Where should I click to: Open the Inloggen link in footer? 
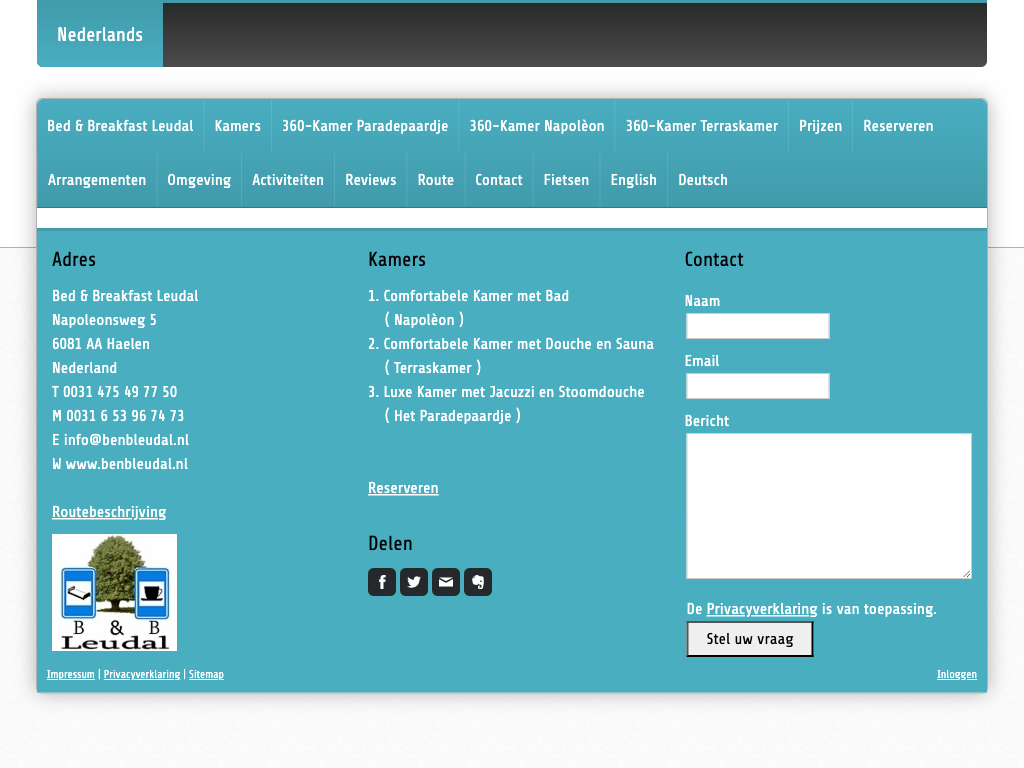956,675
